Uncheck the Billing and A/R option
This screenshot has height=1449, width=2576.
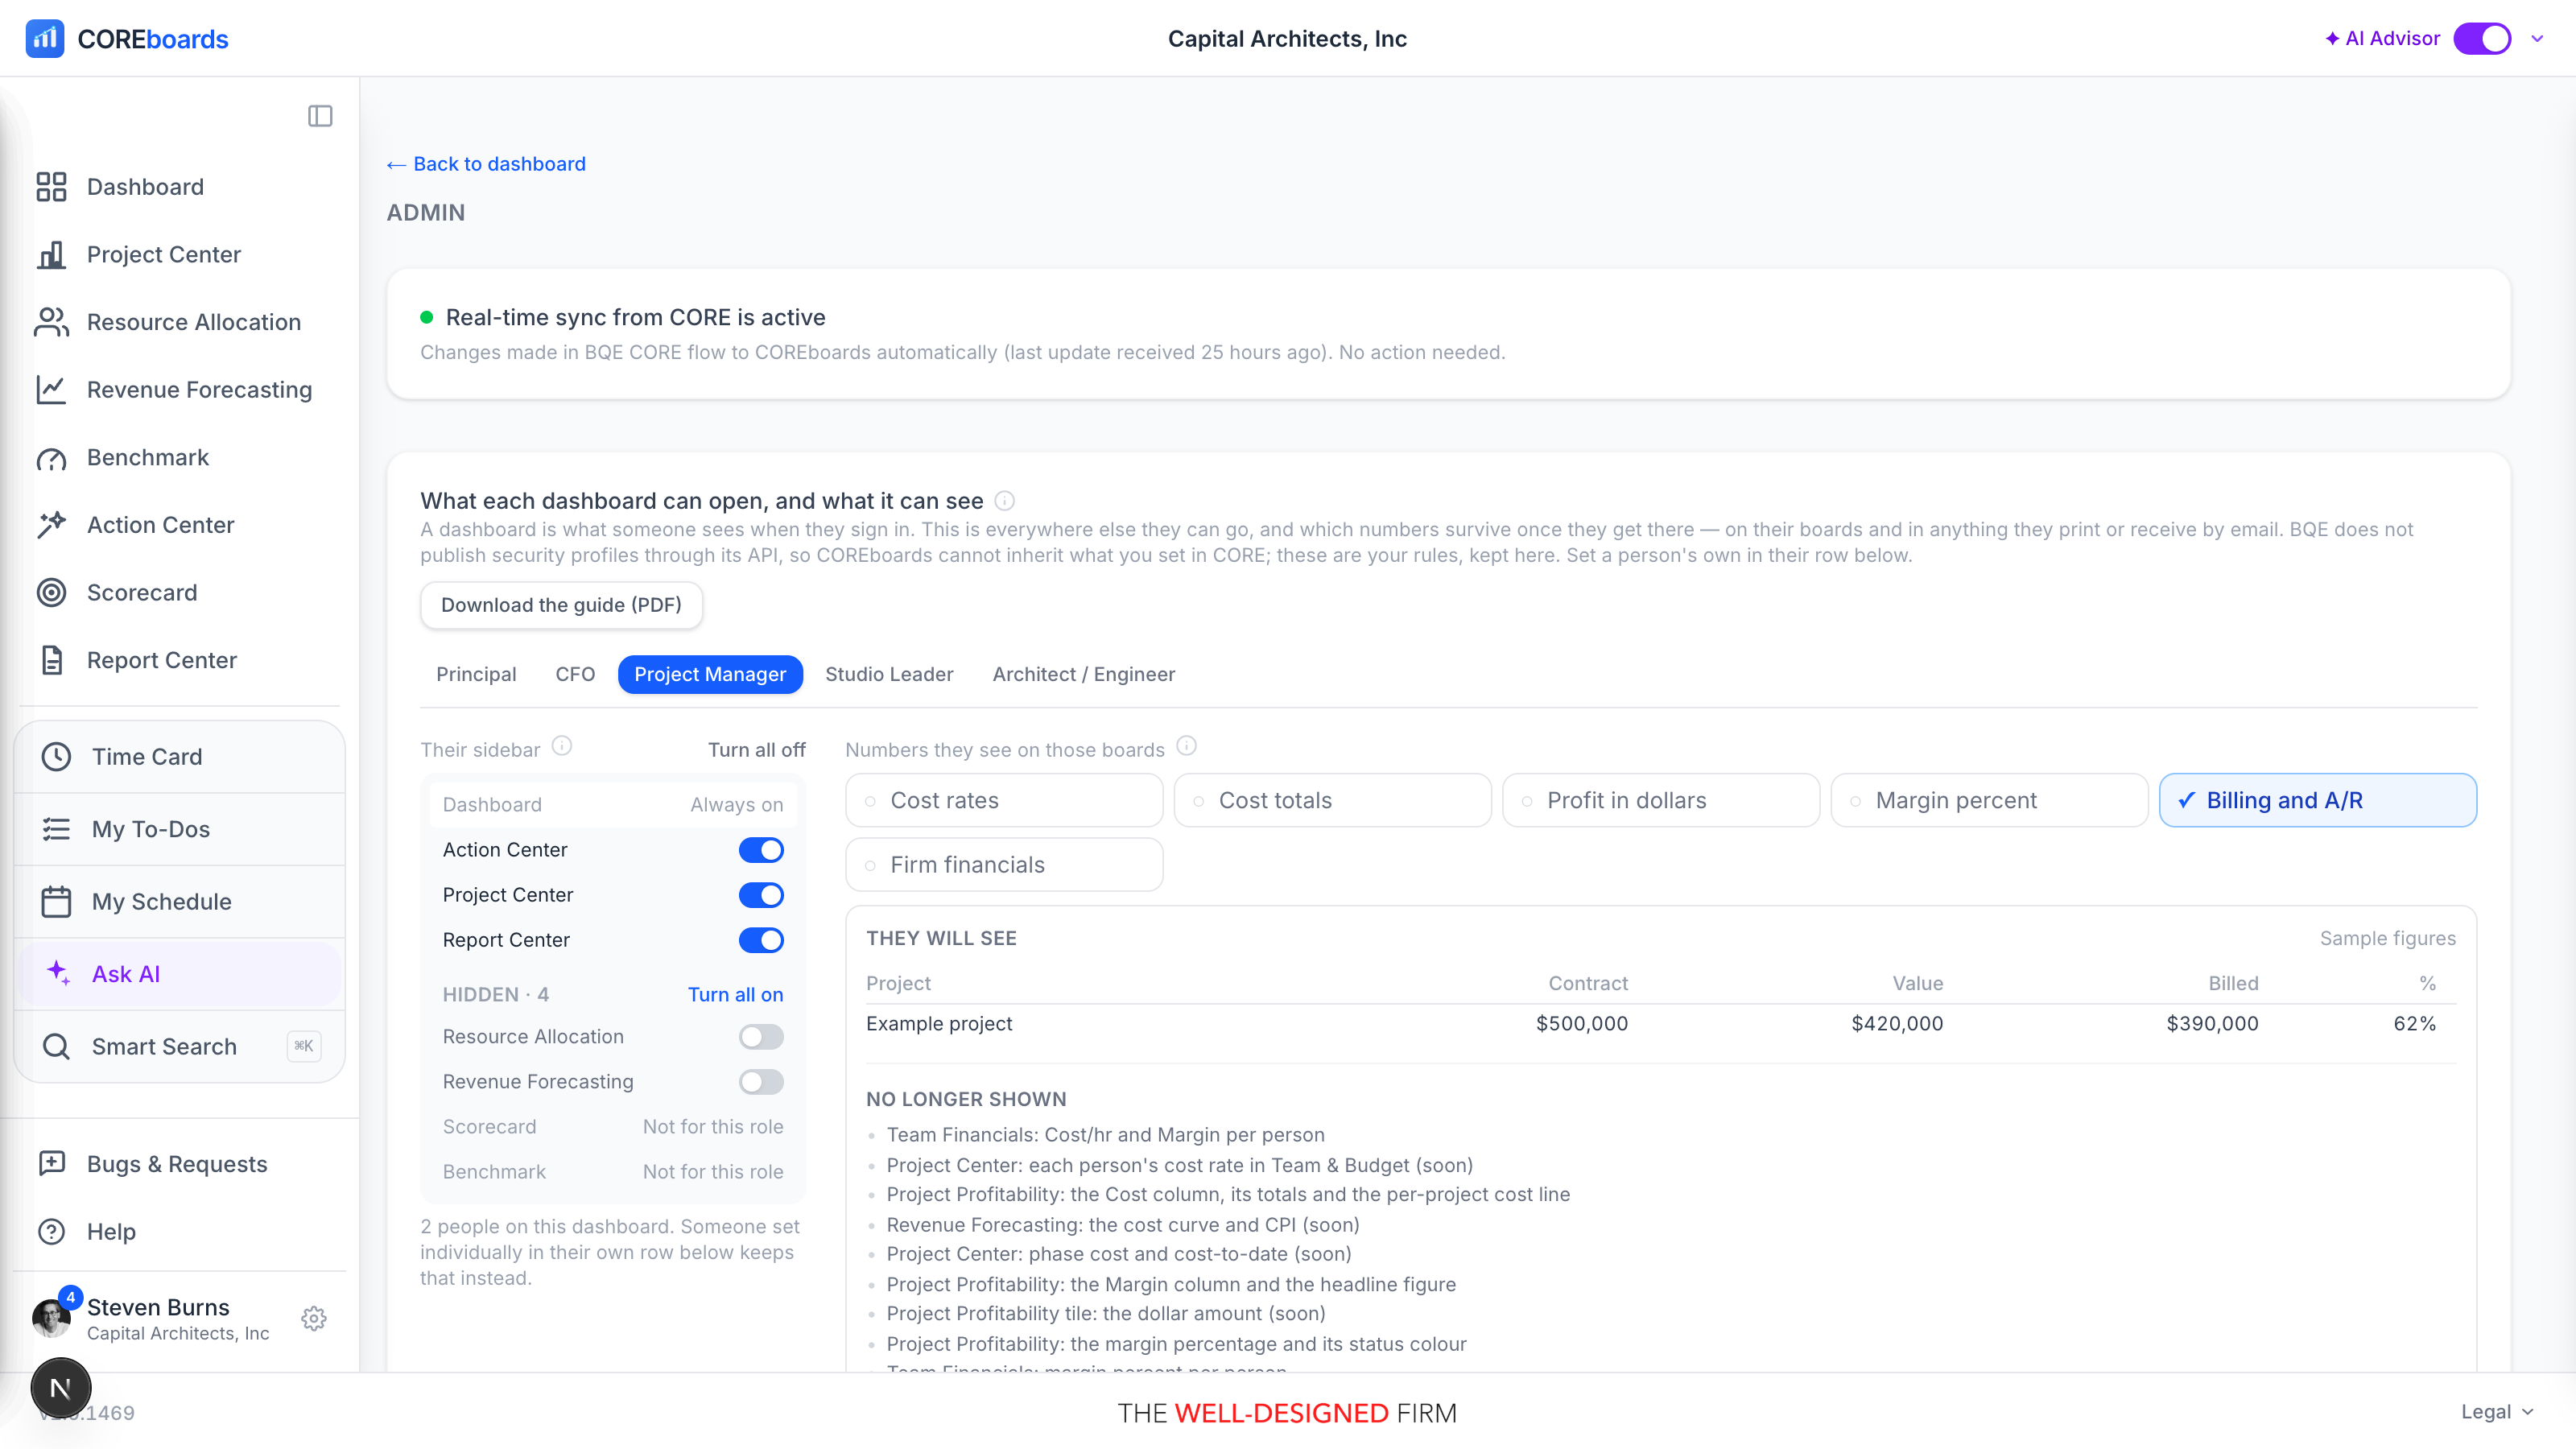point(2318,800)
